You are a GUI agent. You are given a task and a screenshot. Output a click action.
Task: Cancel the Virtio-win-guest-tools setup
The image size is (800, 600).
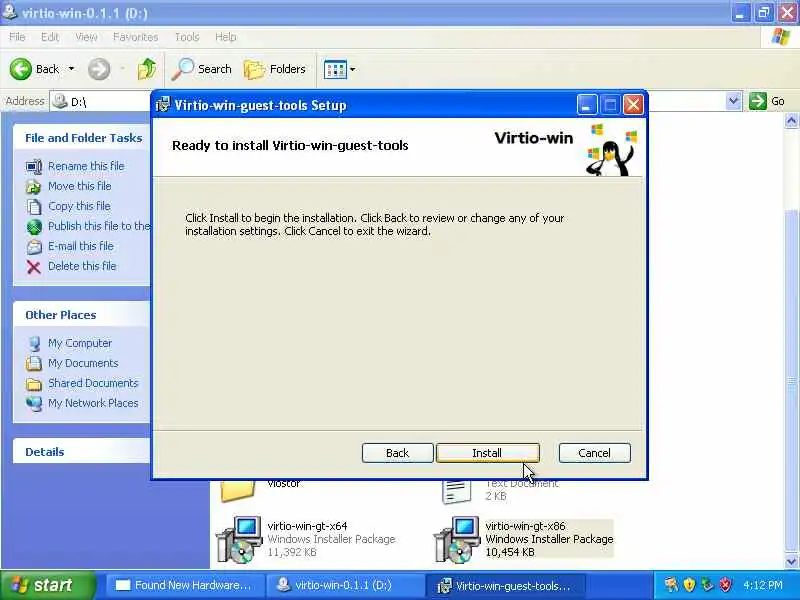(x=594, y=453)
